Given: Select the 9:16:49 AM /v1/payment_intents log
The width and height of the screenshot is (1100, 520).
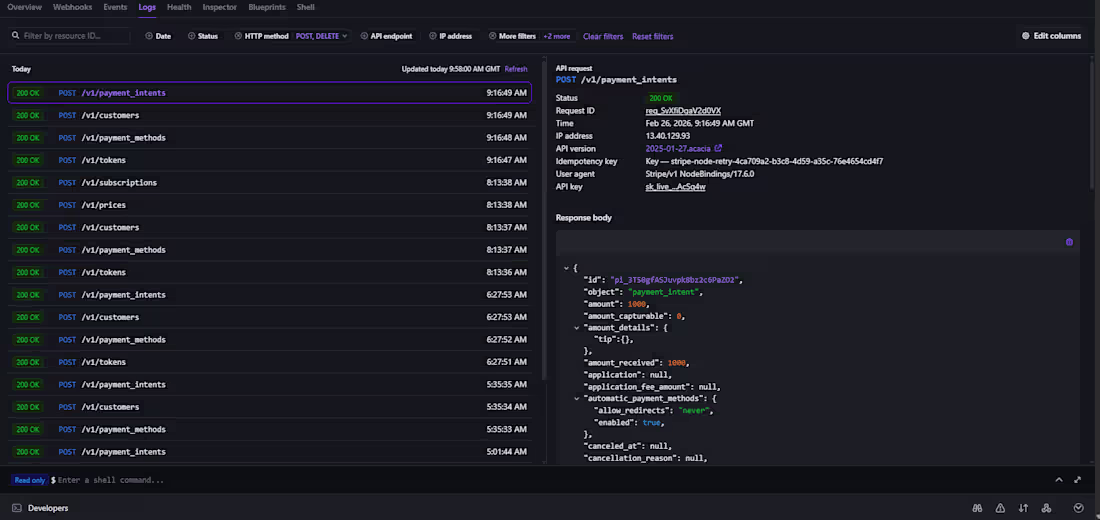Looking at the screenshot, I should tap(269, 93).
